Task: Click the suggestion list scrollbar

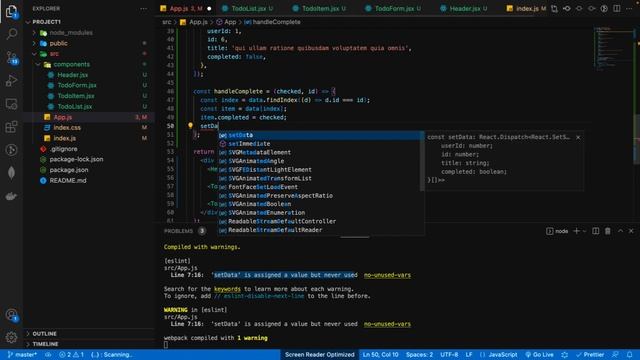Action: [x=422, y=161]
